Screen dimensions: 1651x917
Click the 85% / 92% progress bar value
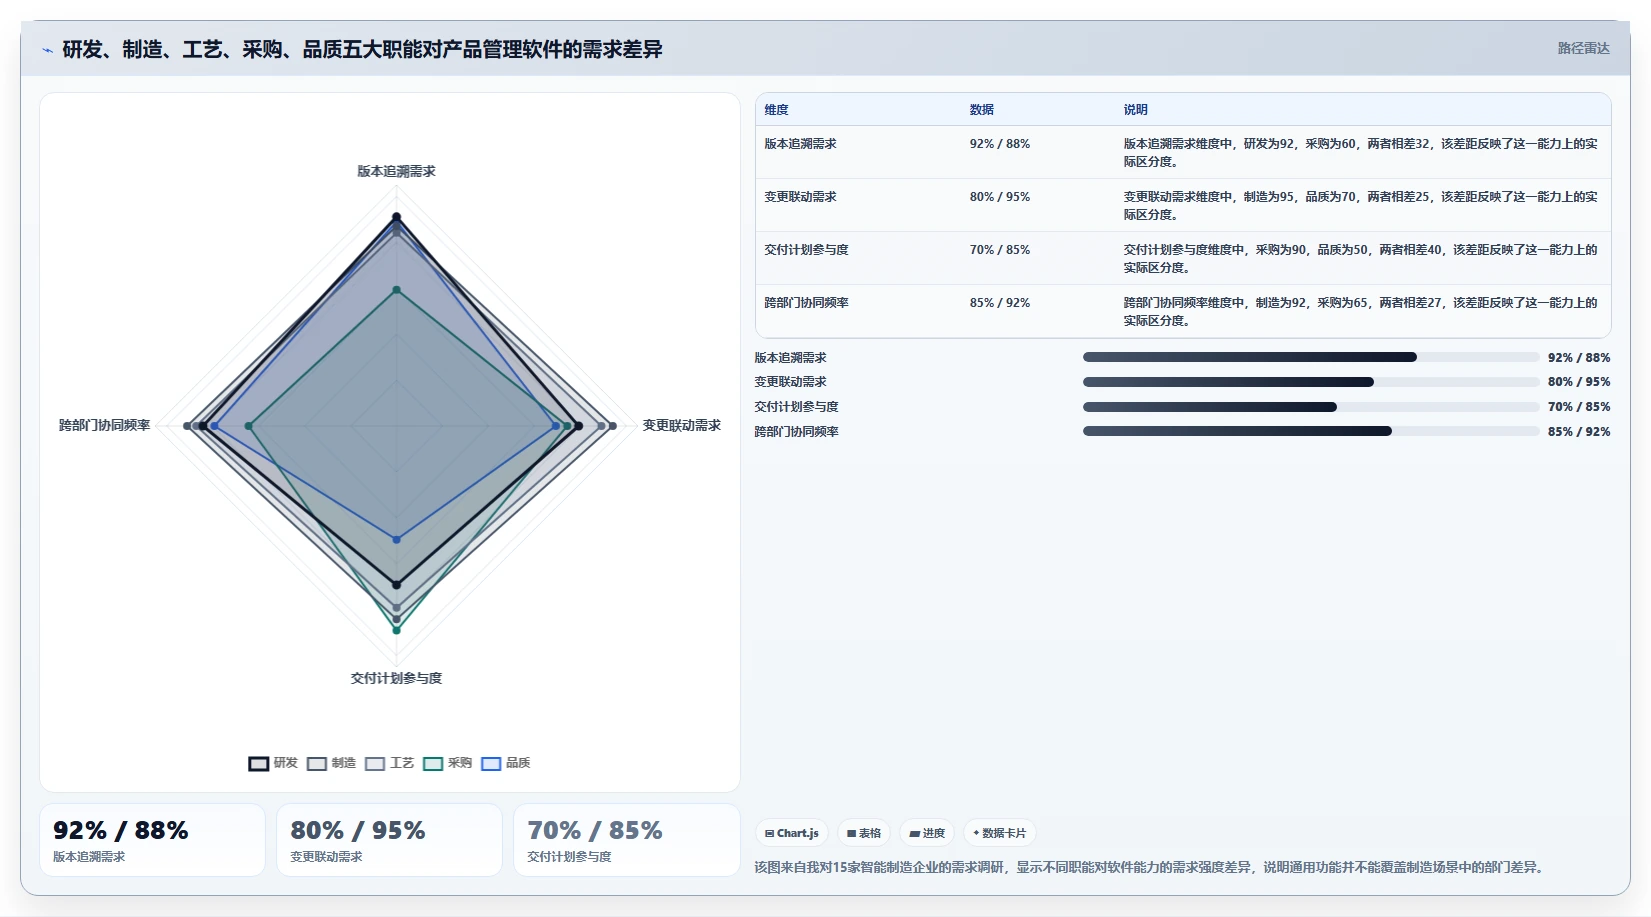tap(1579, 432)
